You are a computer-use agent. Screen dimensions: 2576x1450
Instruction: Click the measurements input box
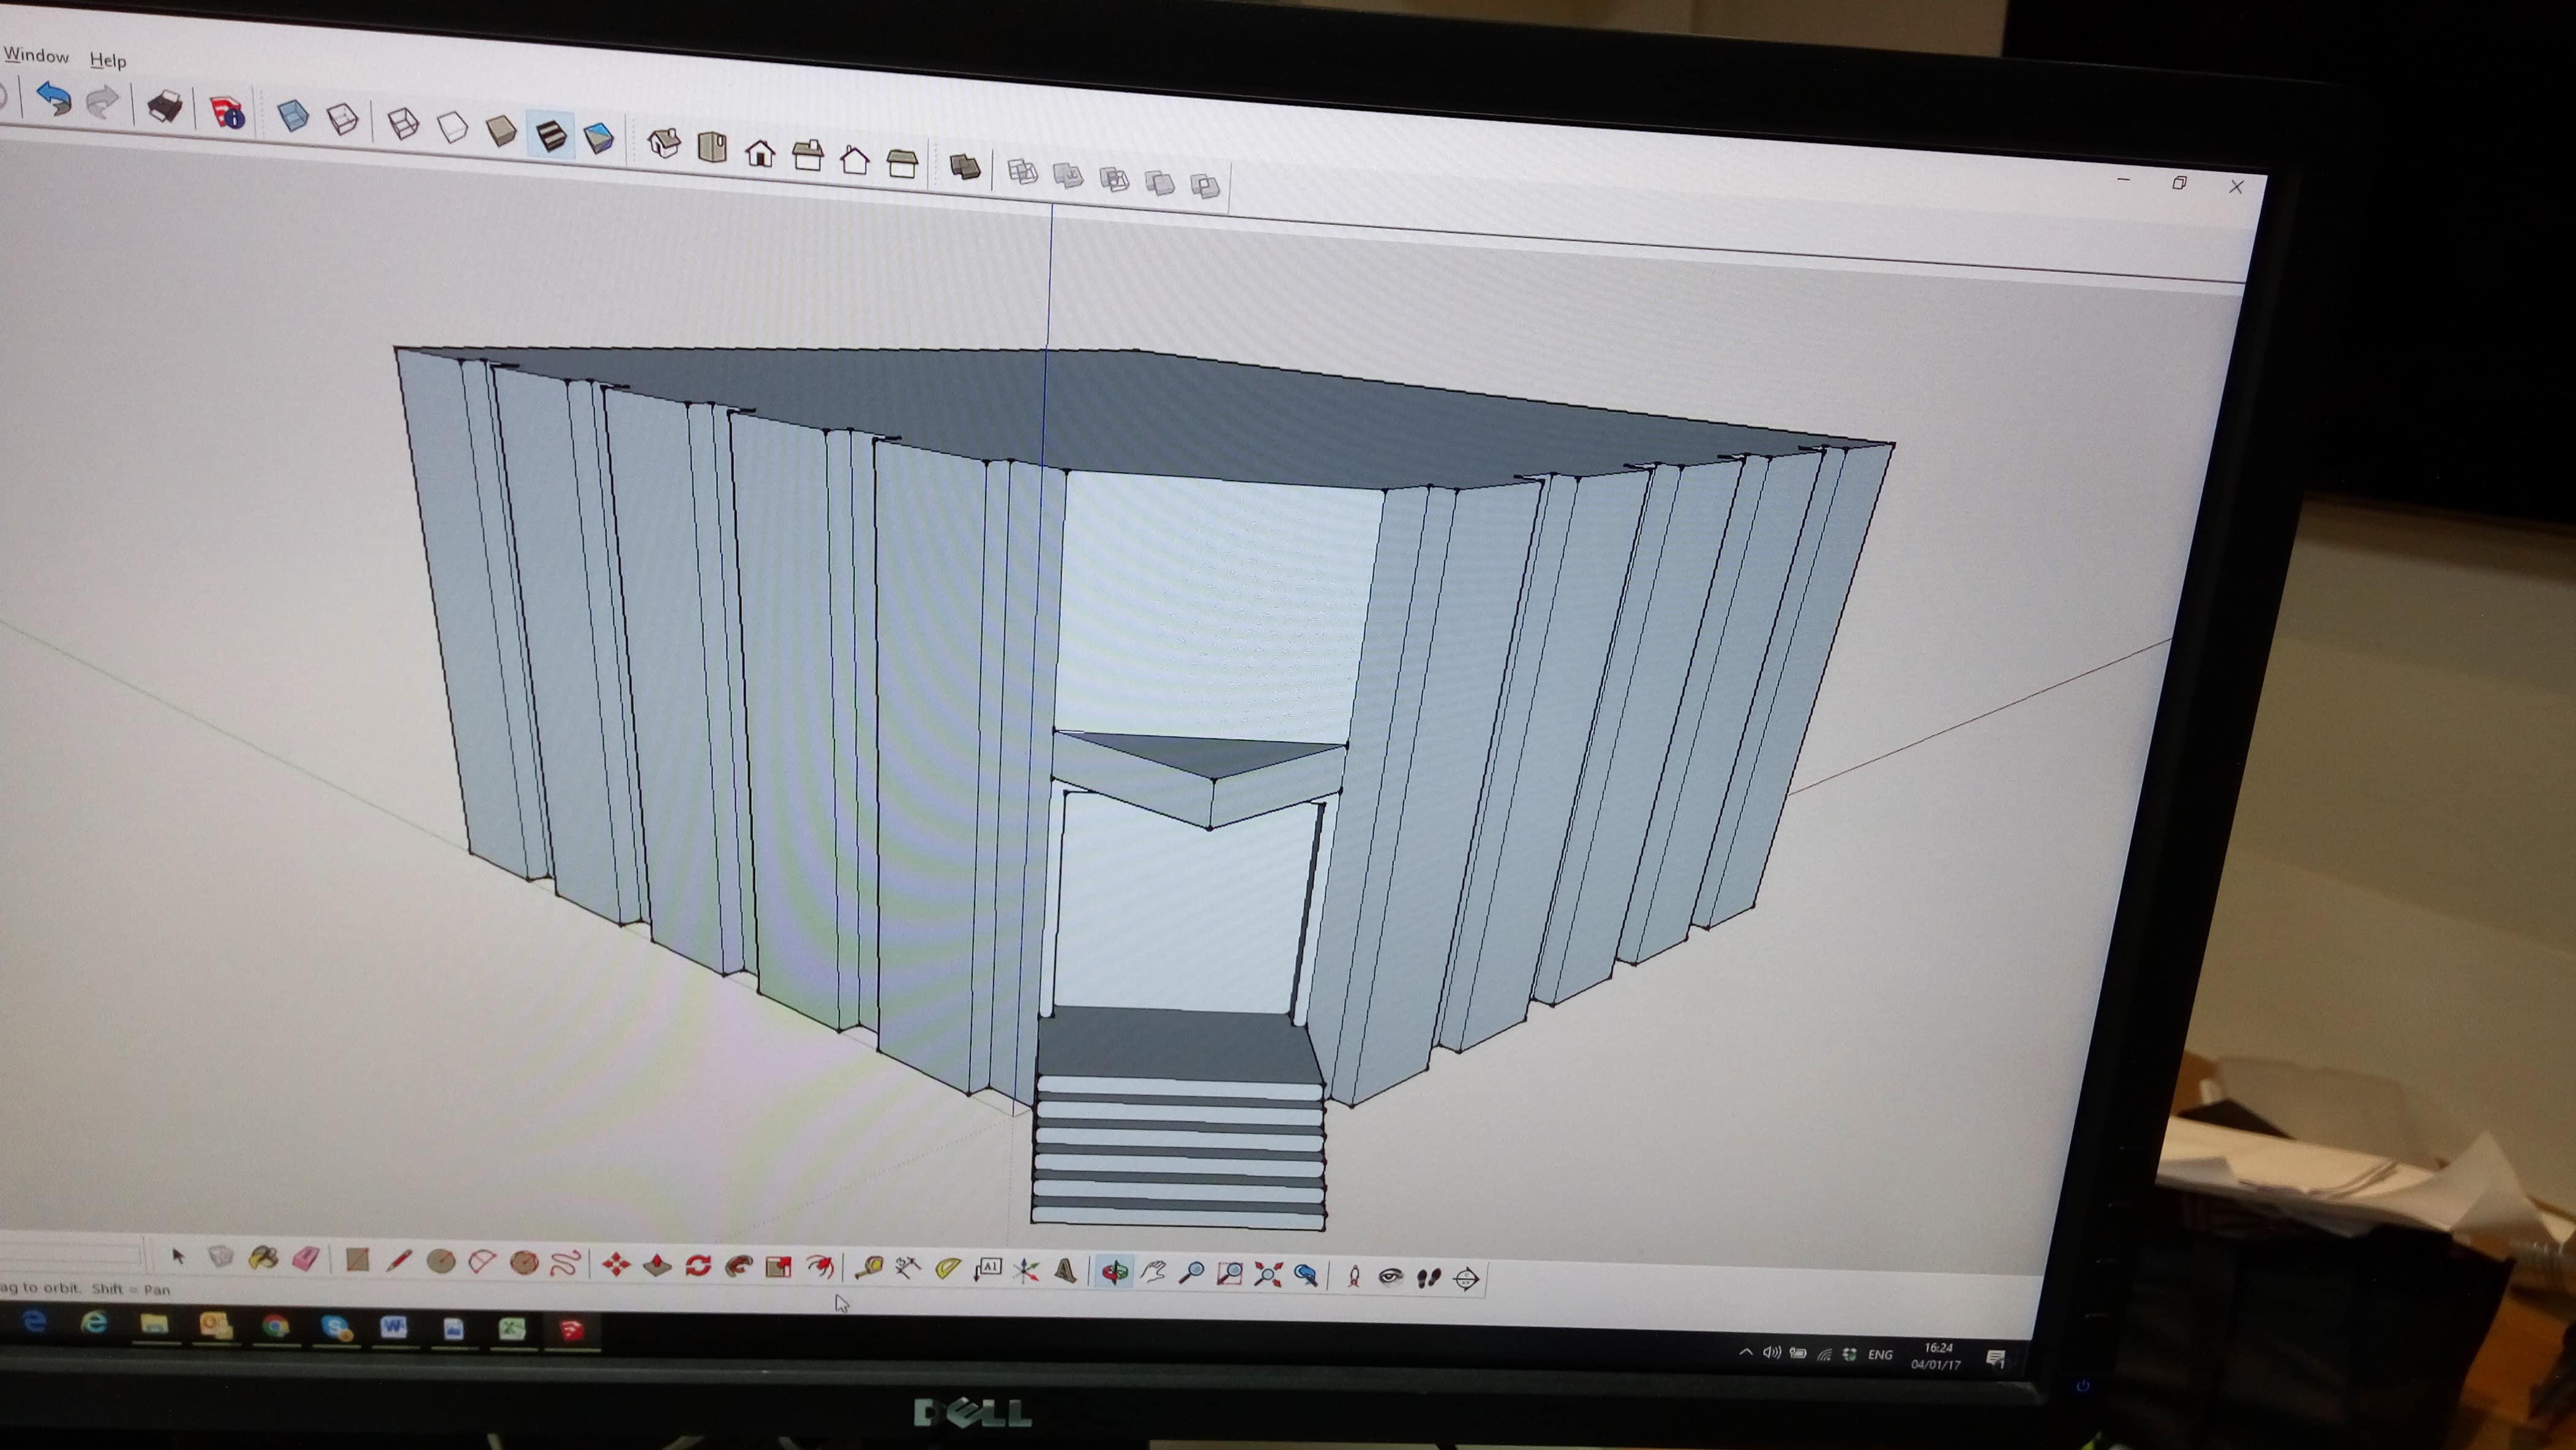[x=70, y=1253]
